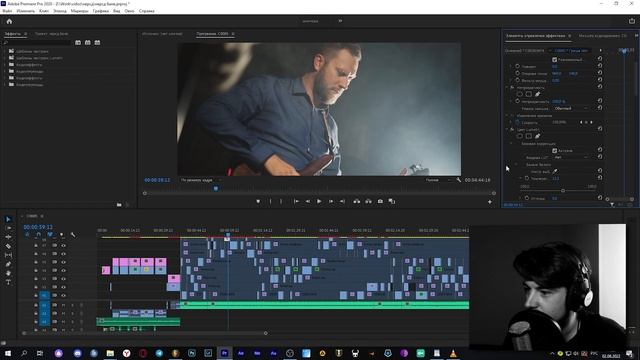Open program monitor button editor plus icon

click(x=490, y=202)
